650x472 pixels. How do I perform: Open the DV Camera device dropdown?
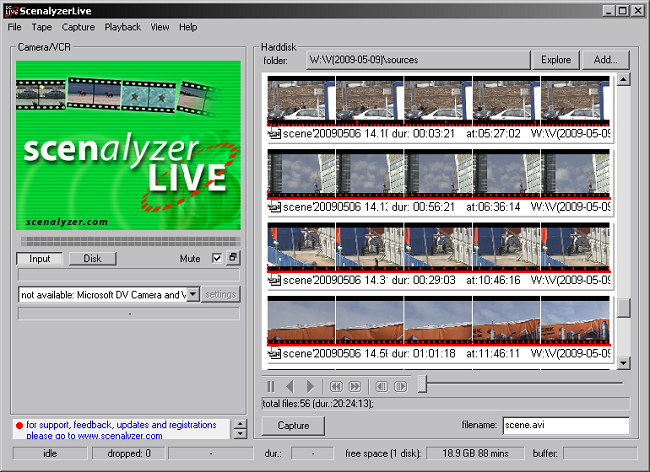[x=193, y=294]
